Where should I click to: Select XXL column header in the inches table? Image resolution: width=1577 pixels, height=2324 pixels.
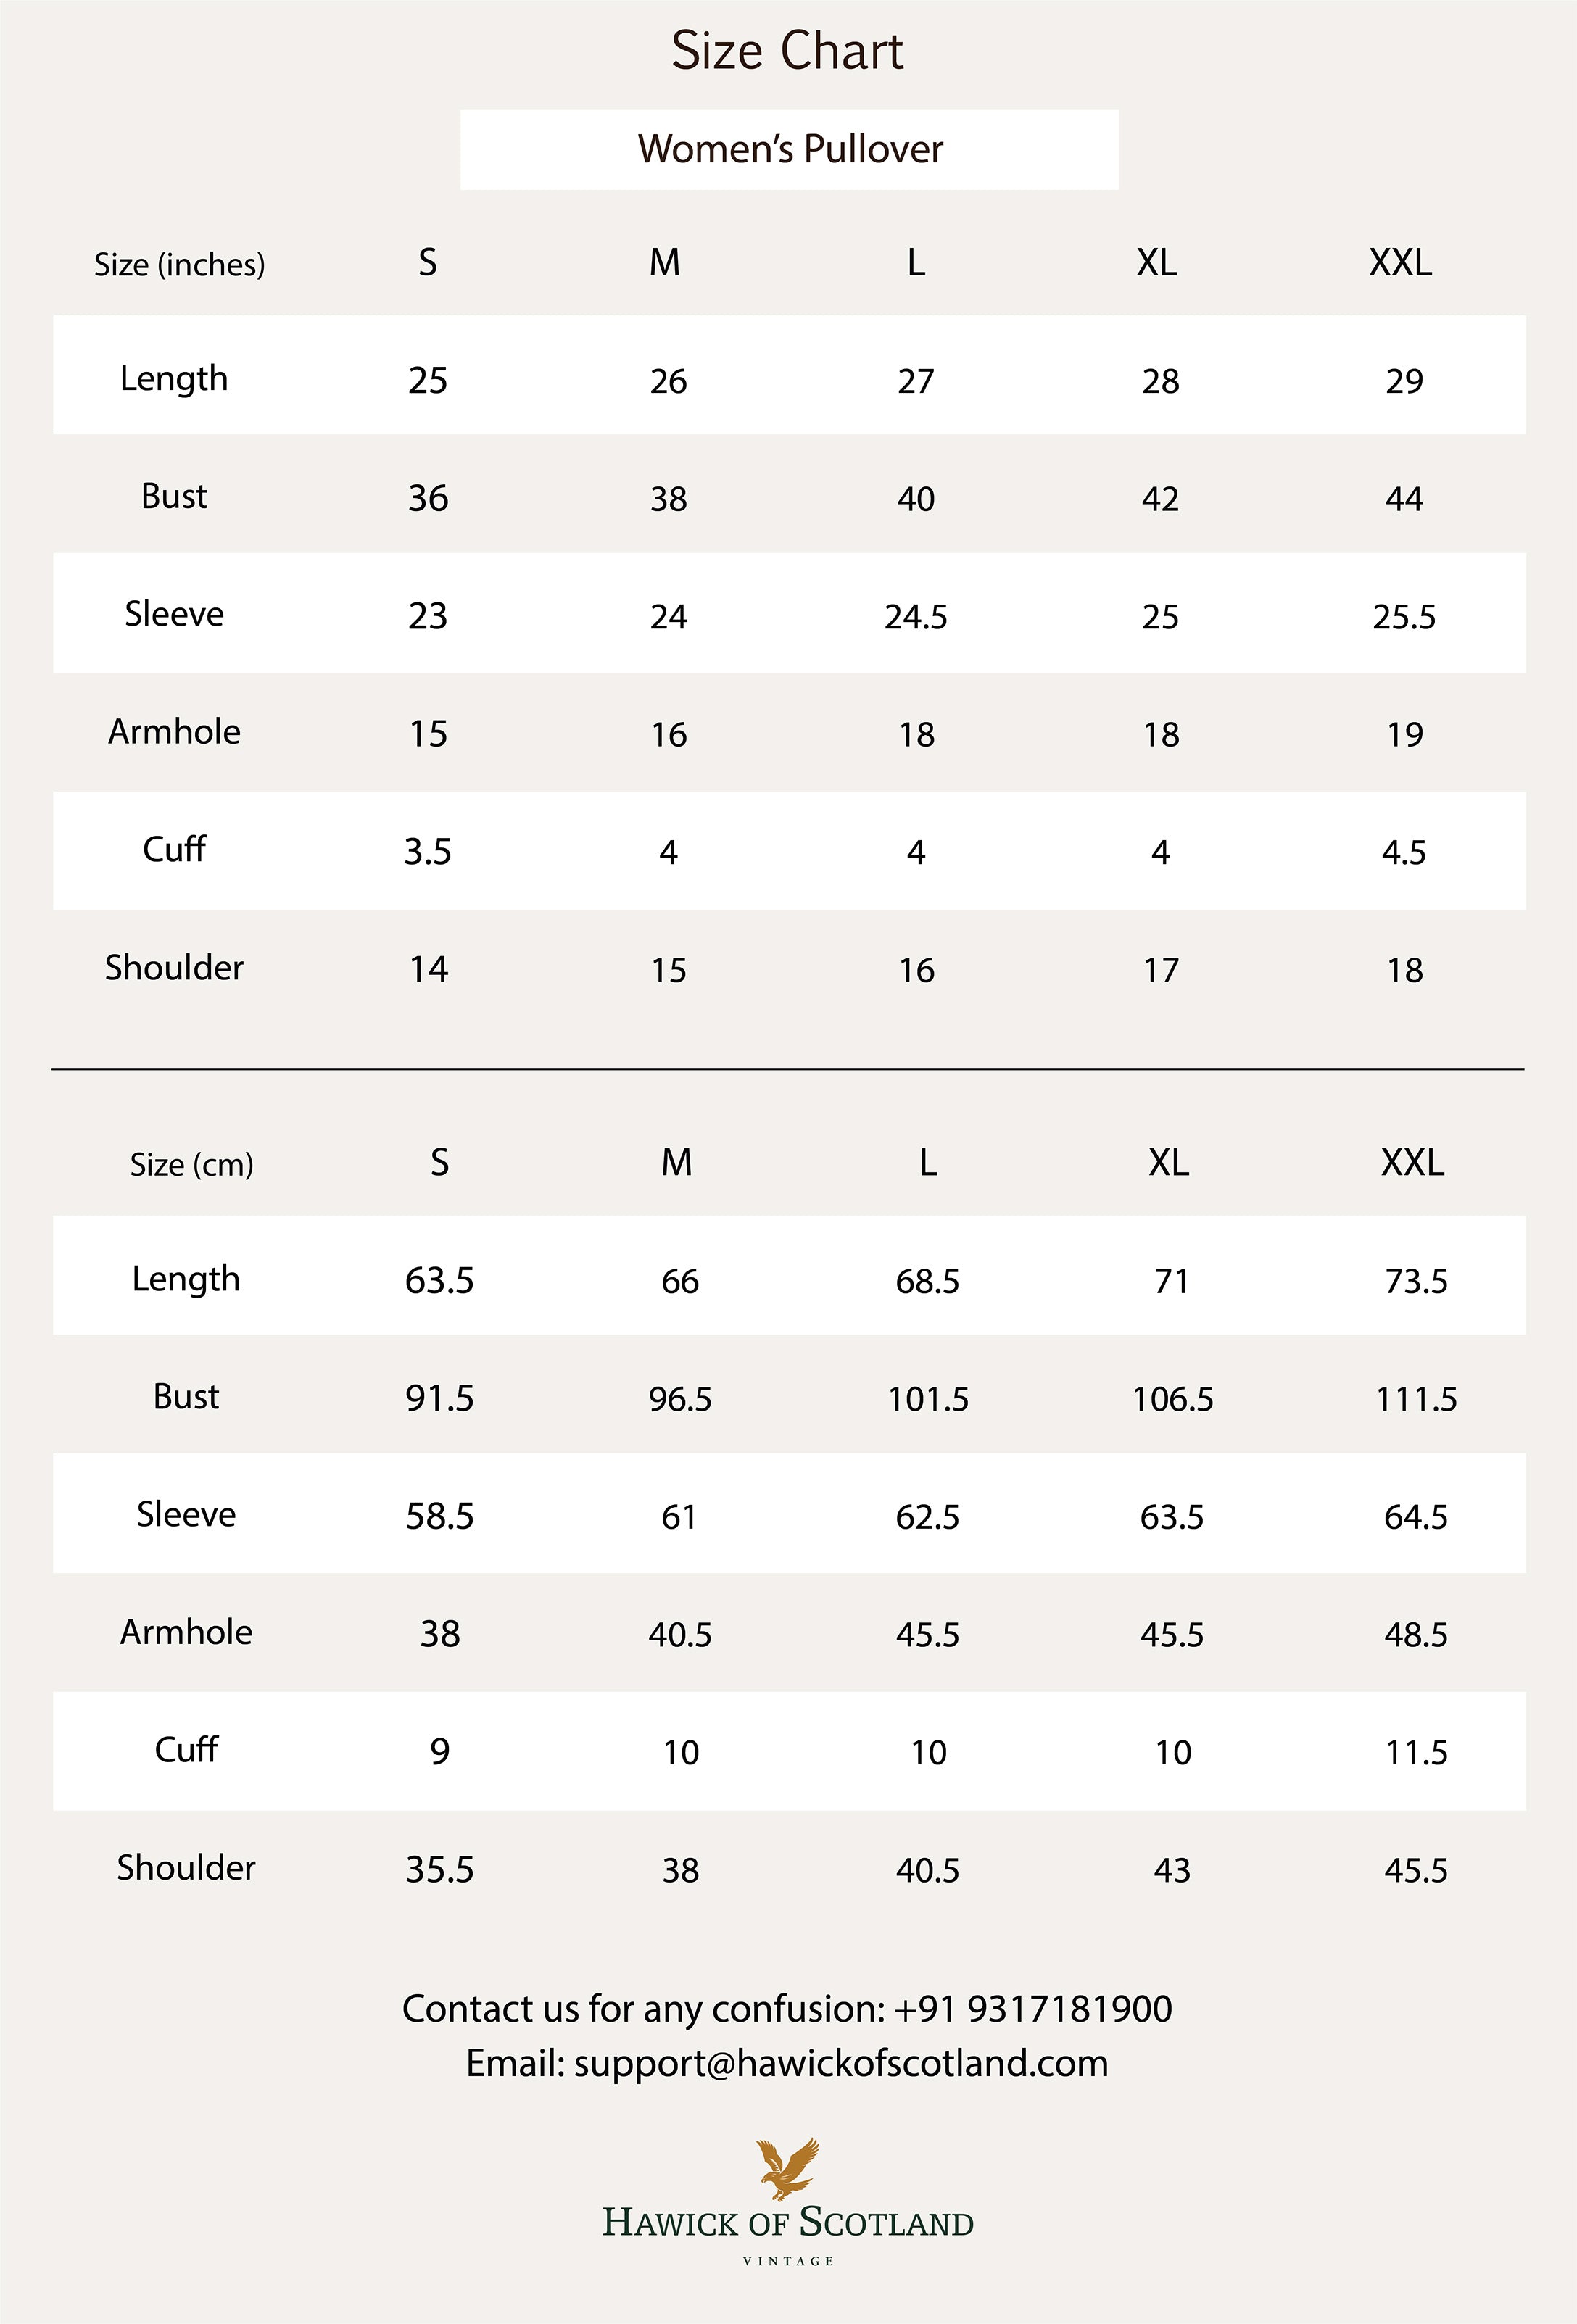[x=1400, y=263]
